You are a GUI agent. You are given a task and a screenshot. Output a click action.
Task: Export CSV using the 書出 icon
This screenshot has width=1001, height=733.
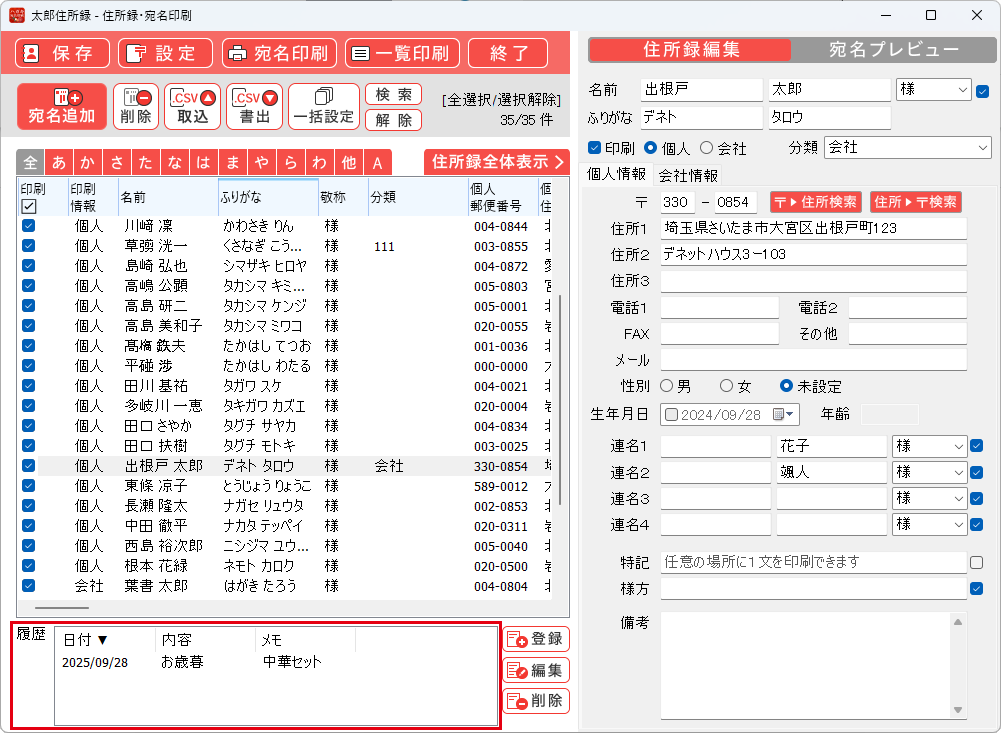pos(255,105)
